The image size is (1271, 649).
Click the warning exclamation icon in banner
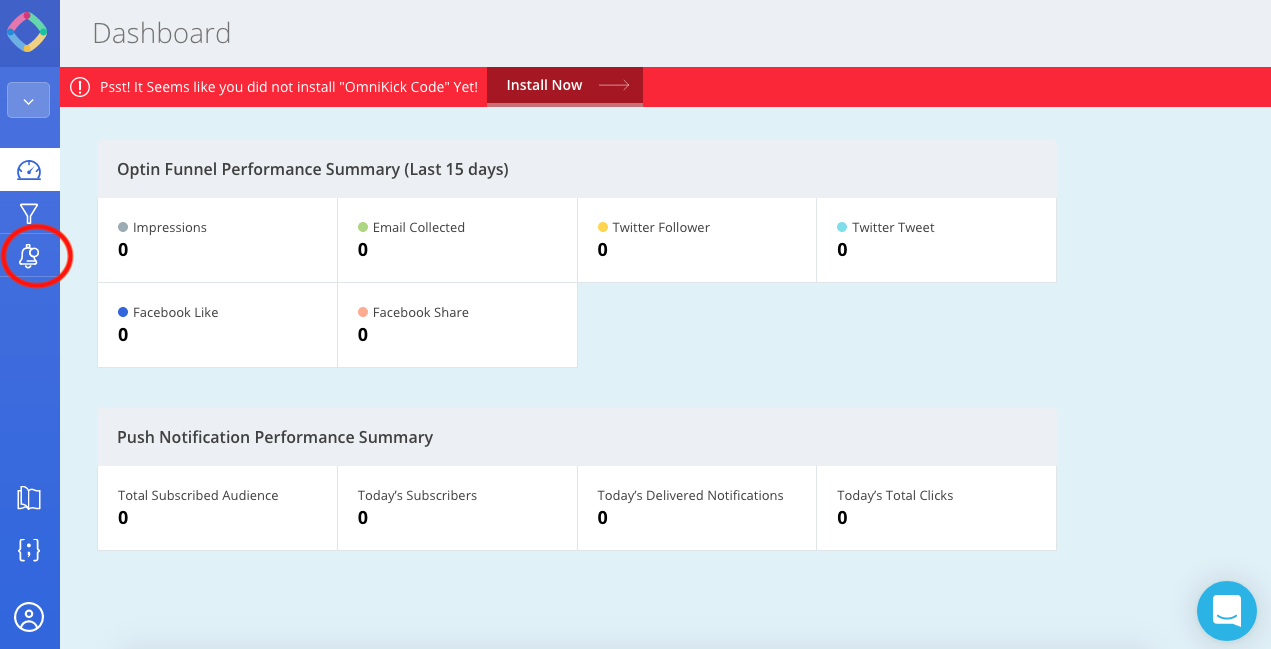pyautogui.click(x=80, y=87)
